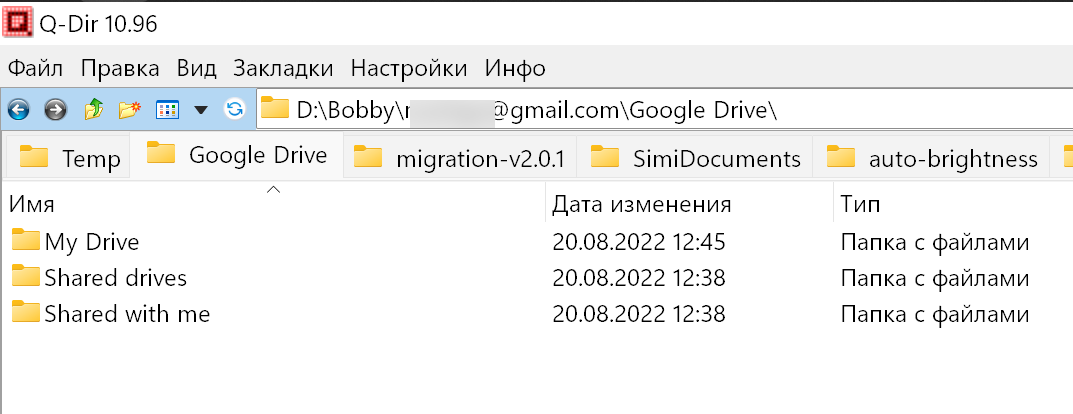The height and width of the screenshot is (414, 1073).
Task: Click the folder icon in the address bar
Action: point(275,108)
